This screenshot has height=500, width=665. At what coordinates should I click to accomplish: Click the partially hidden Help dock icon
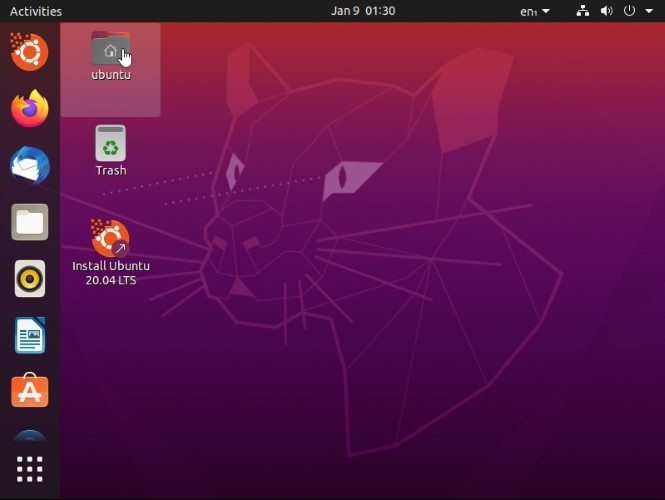[x=29, y=436]
